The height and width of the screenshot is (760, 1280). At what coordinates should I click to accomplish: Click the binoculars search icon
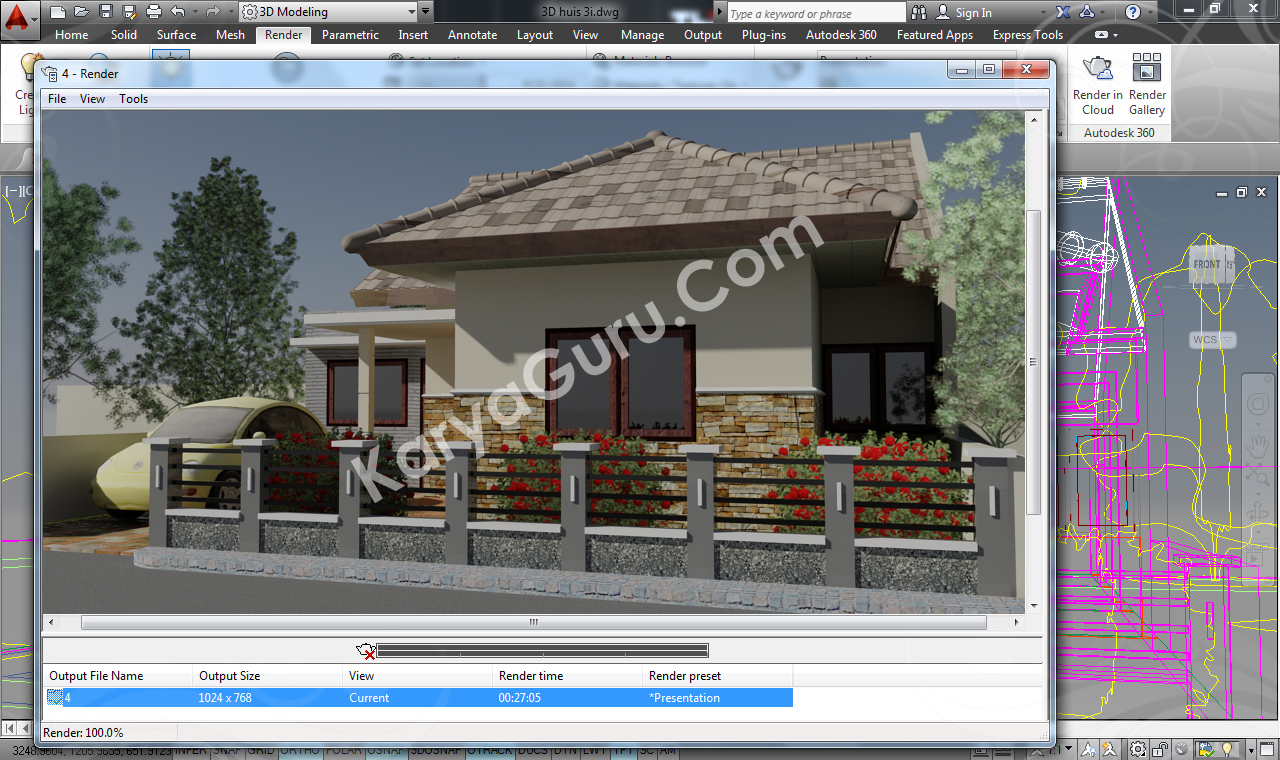919,13
